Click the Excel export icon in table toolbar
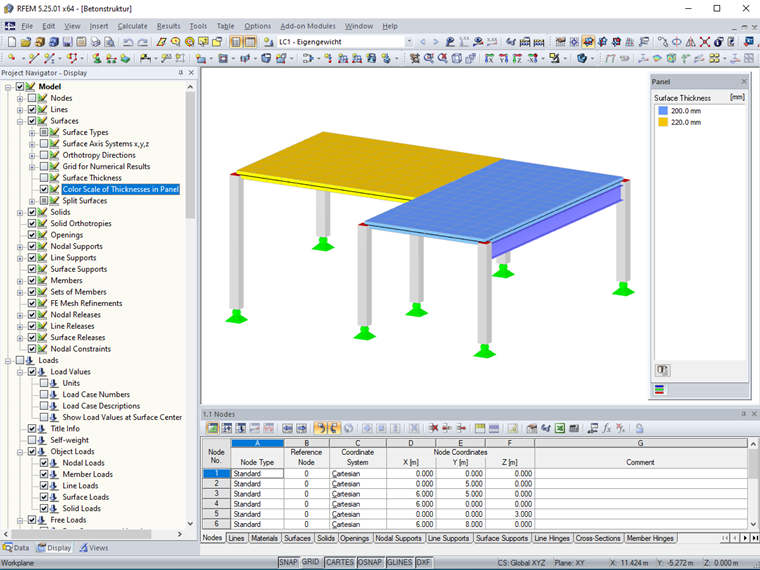 (x=560, y=428)
